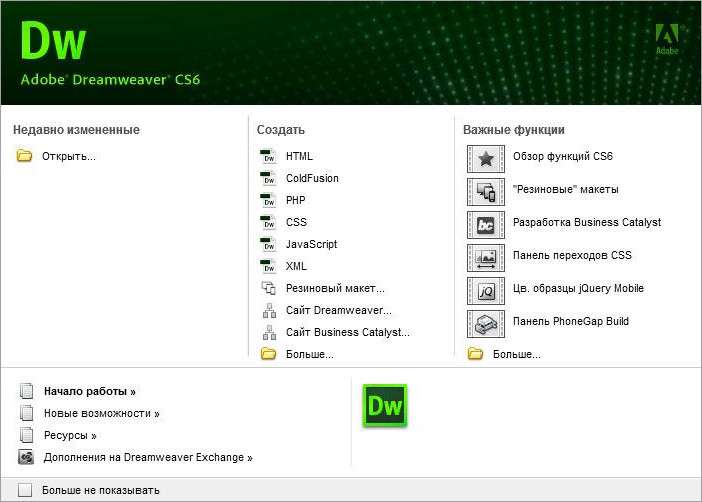Open Разработка Business Catalyst link
This screenshot has height=502, width=702.
click(587, 222)
